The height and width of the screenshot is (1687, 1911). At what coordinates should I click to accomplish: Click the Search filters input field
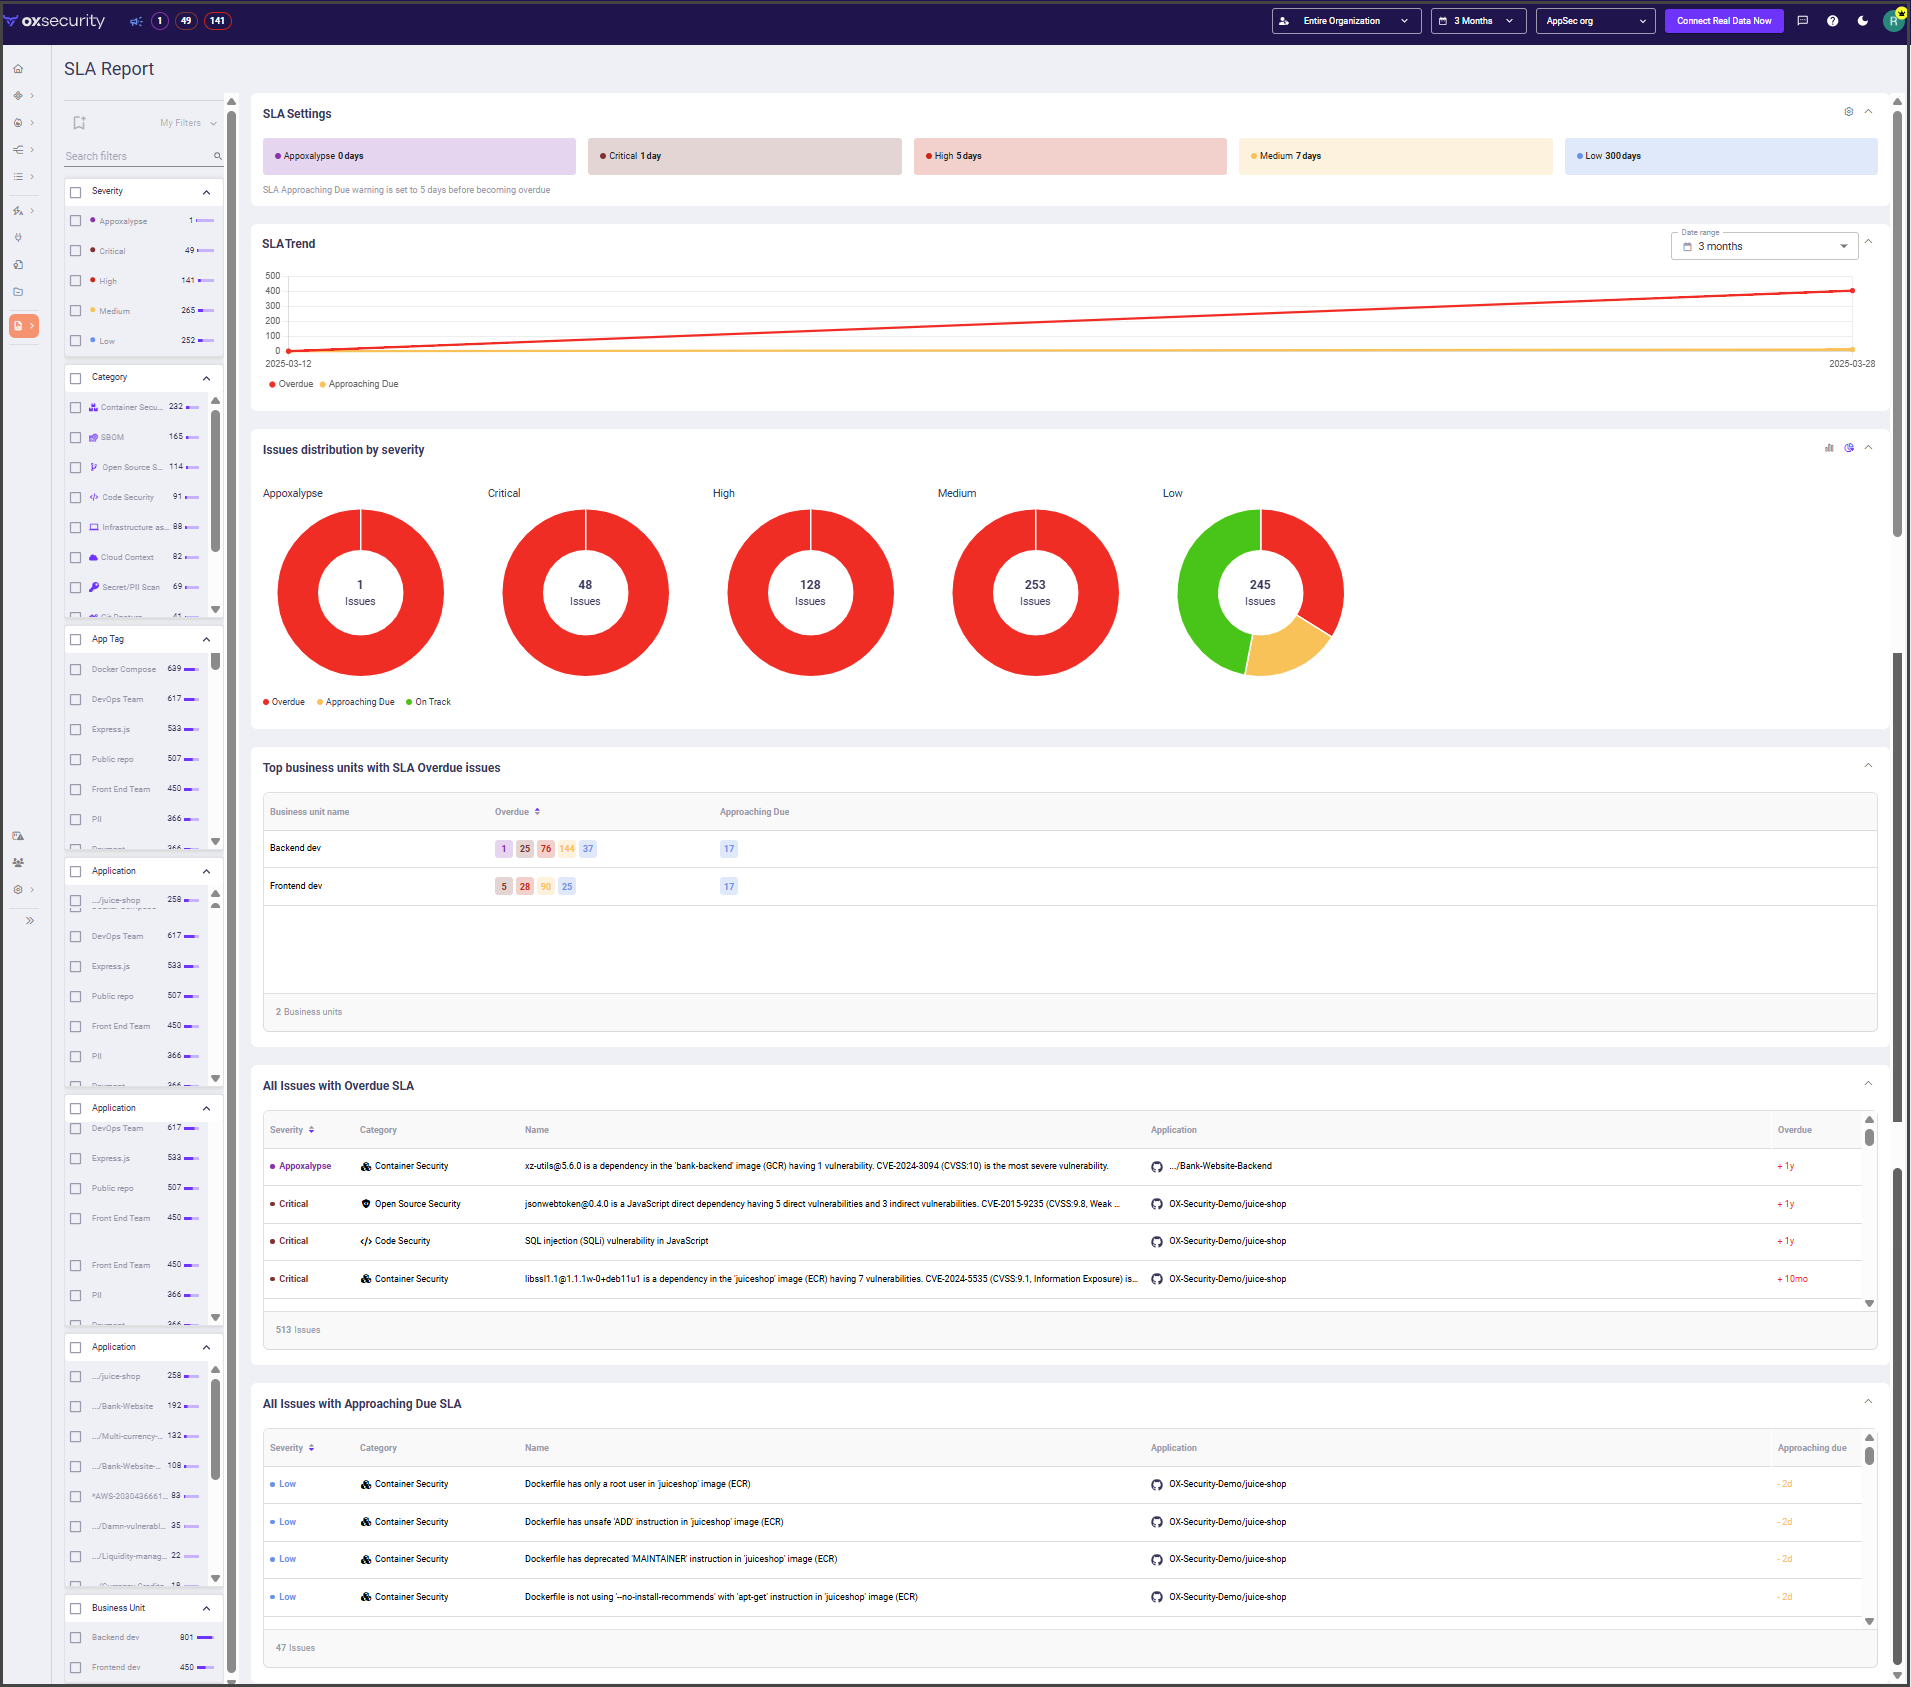tap(137, 156)
